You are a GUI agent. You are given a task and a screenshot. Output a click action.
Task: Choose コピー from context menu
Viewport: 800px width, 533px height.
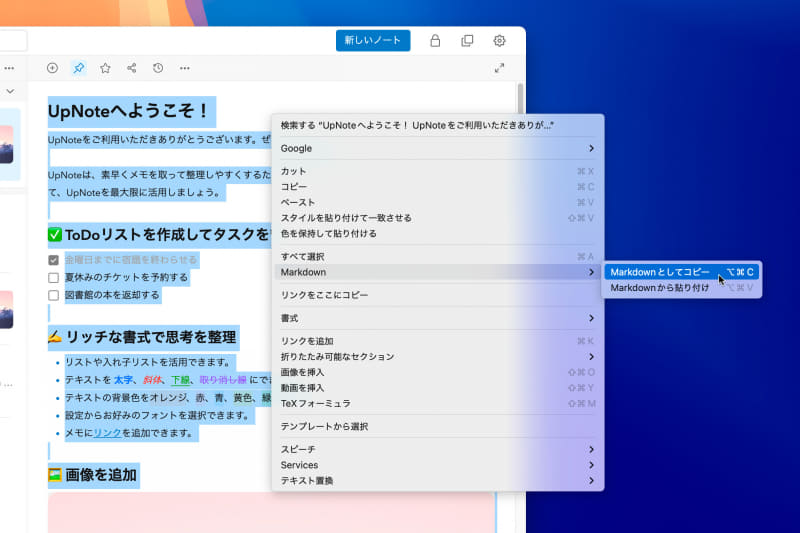[x=438, y=187]
